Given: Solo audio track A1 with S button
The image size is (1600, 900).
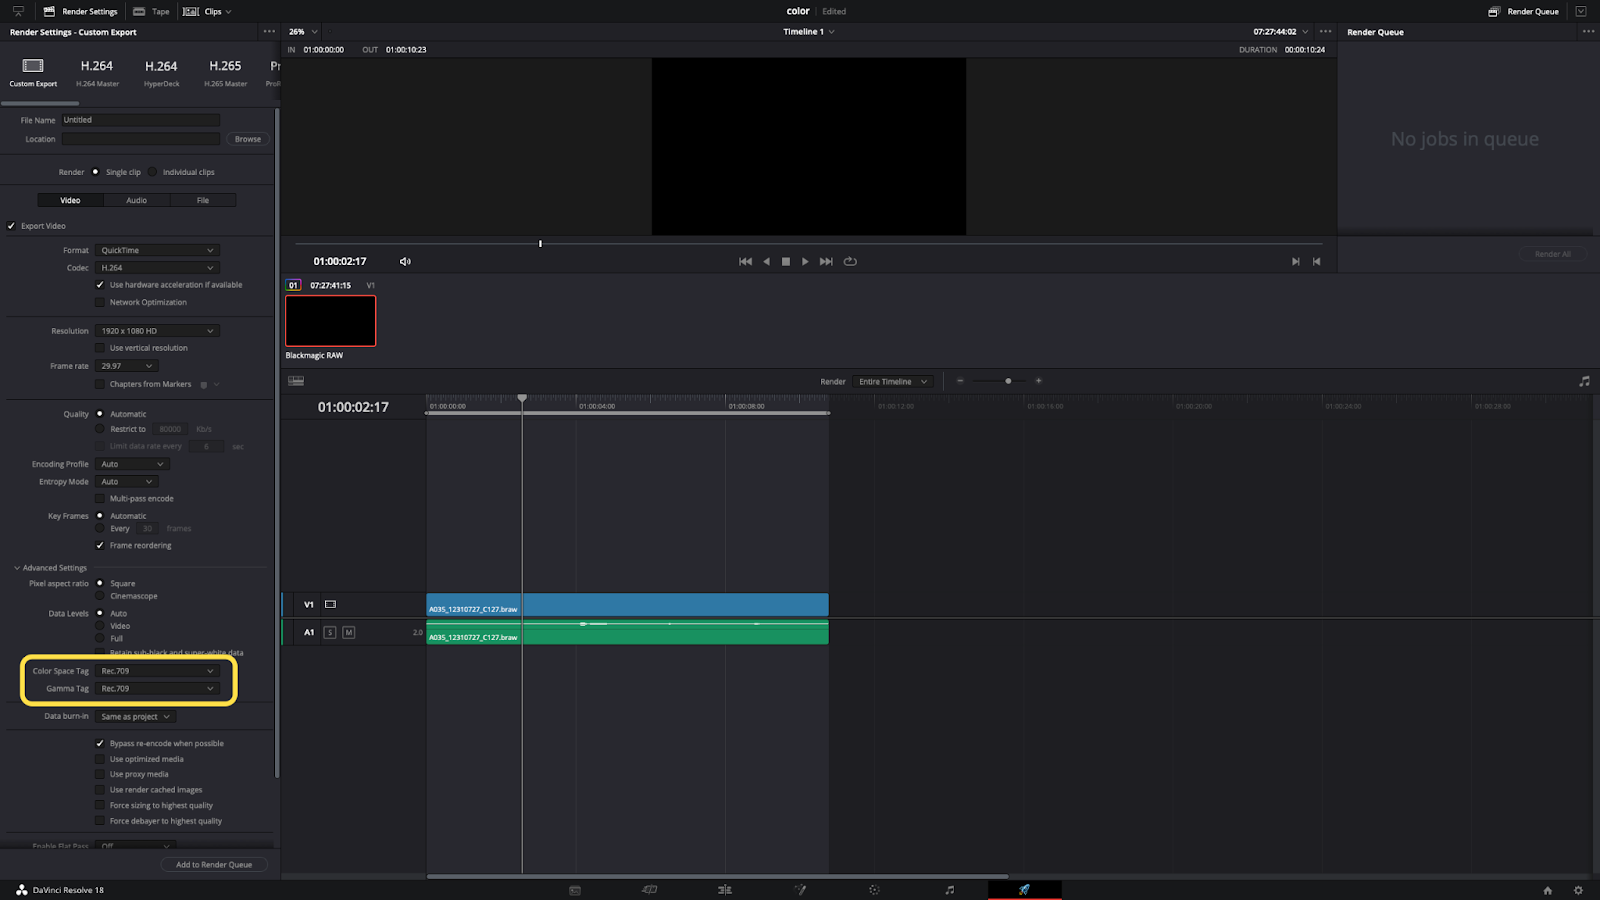Looking at the screenshot, I should [x=330, y=632].
